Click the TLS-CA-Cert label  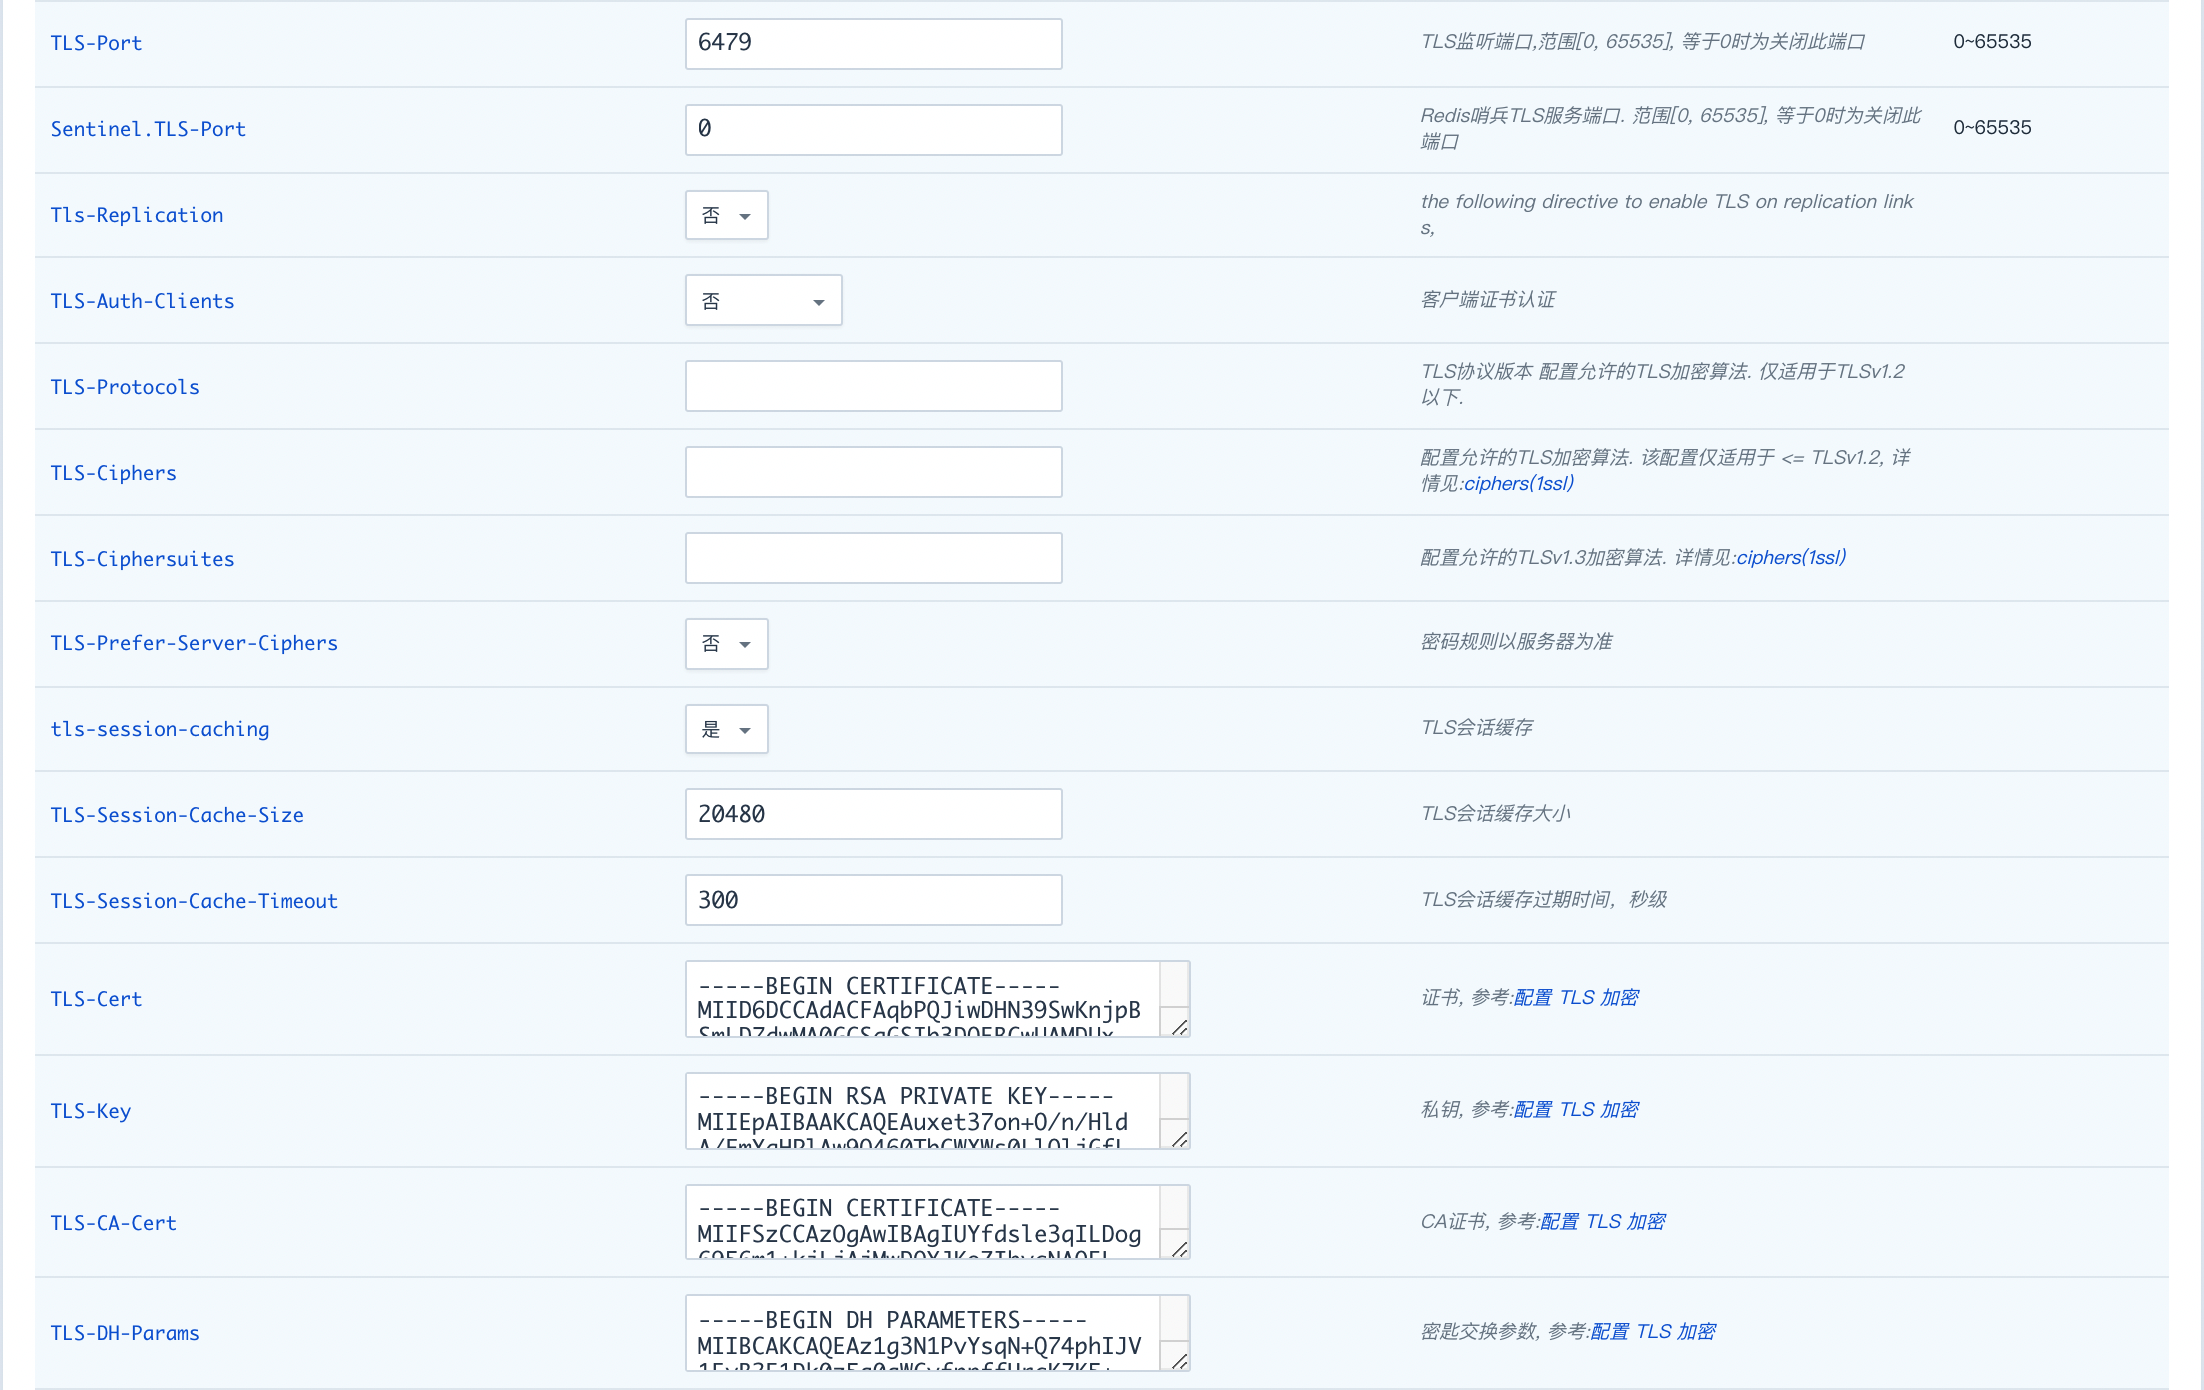point(113,1223)
